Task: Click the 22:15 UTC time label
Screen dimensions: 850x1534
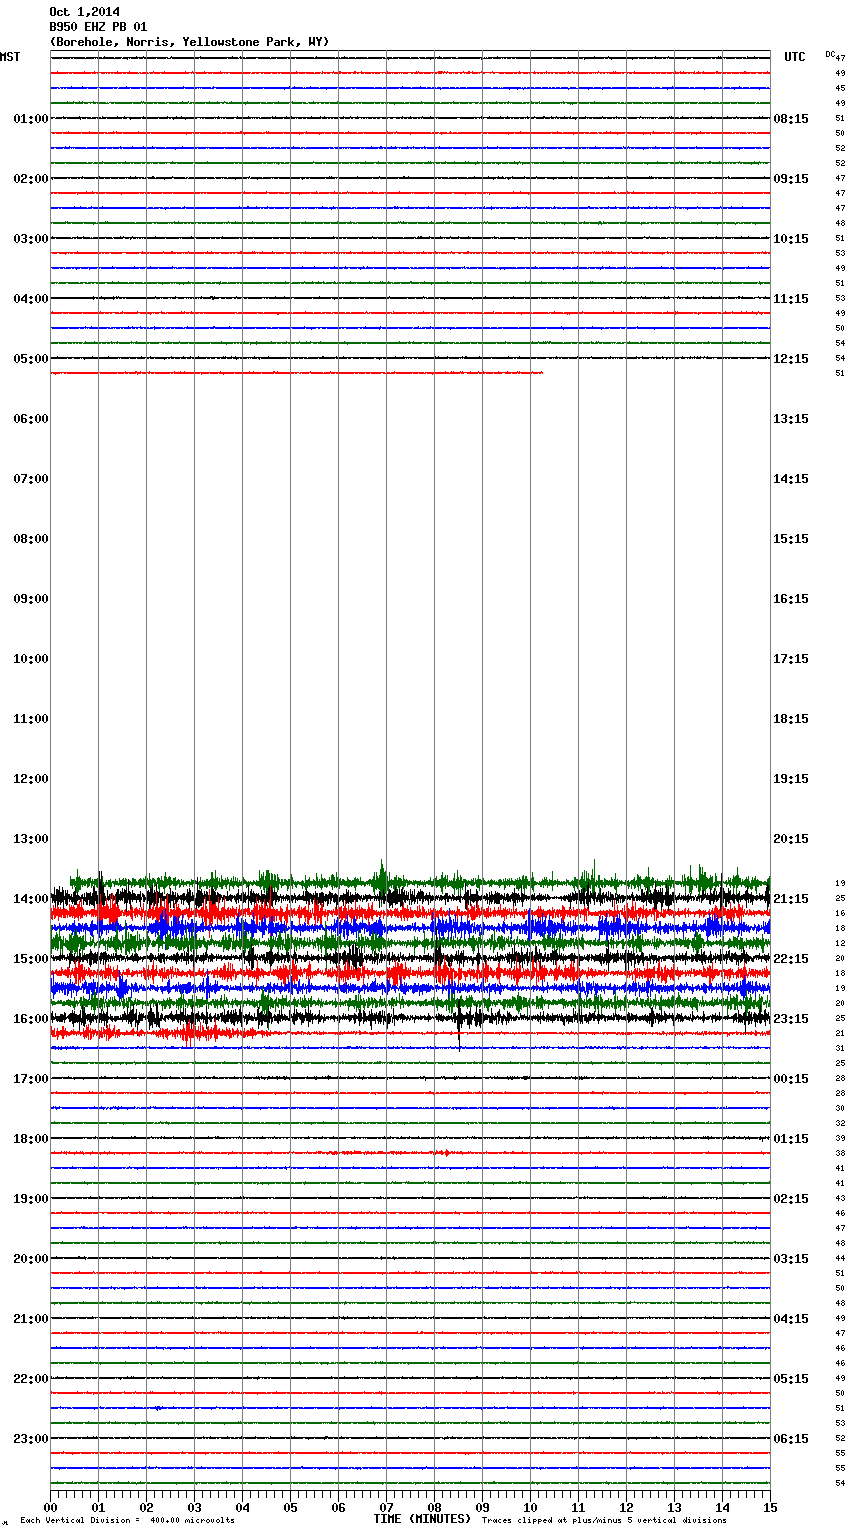Action: pyautogui.click(x=791, y=959)
